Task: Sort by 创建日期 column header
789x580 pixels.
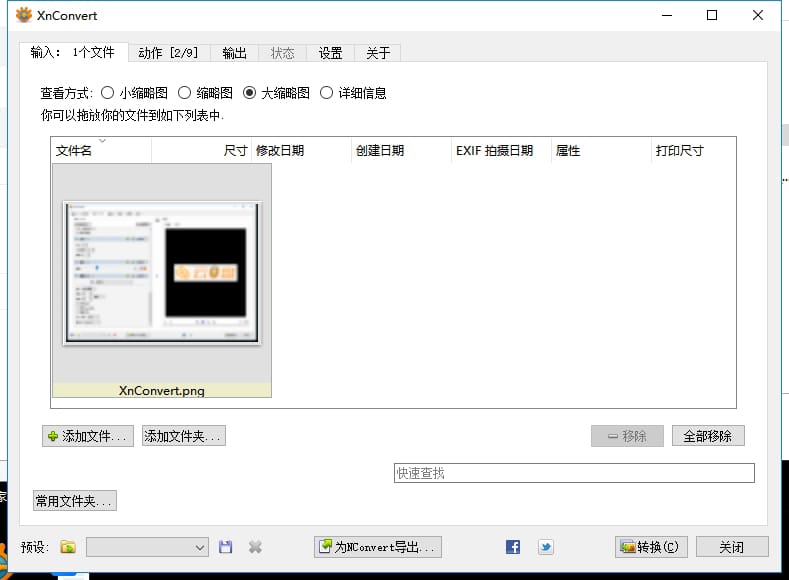Action: 401,150
